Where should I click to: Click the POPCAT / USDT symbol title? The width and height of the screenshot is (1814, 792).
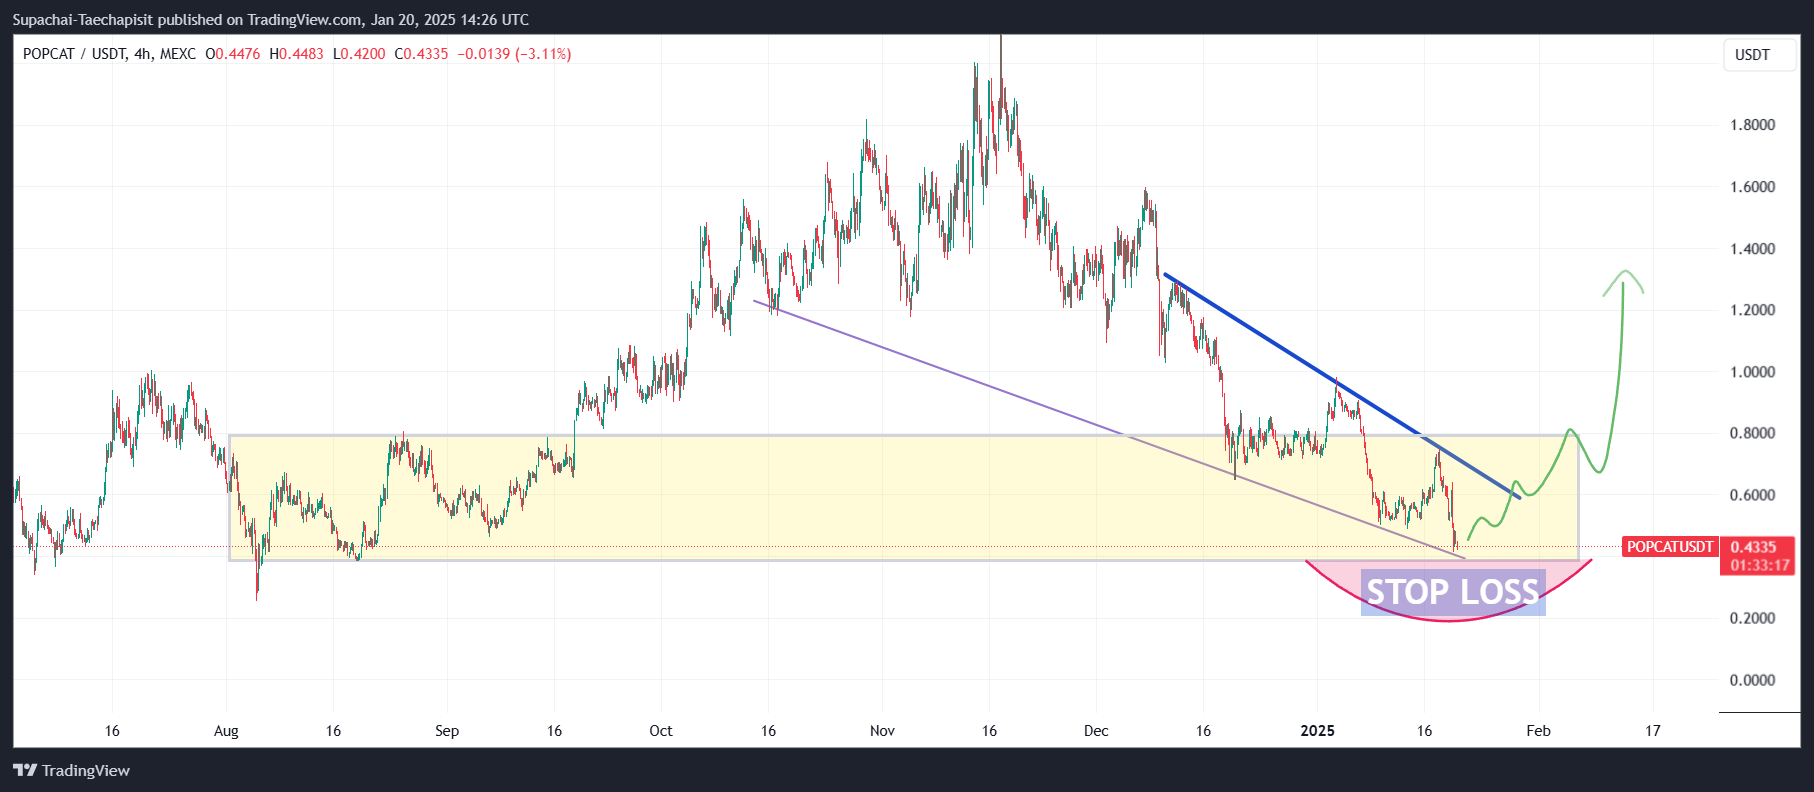74,54
